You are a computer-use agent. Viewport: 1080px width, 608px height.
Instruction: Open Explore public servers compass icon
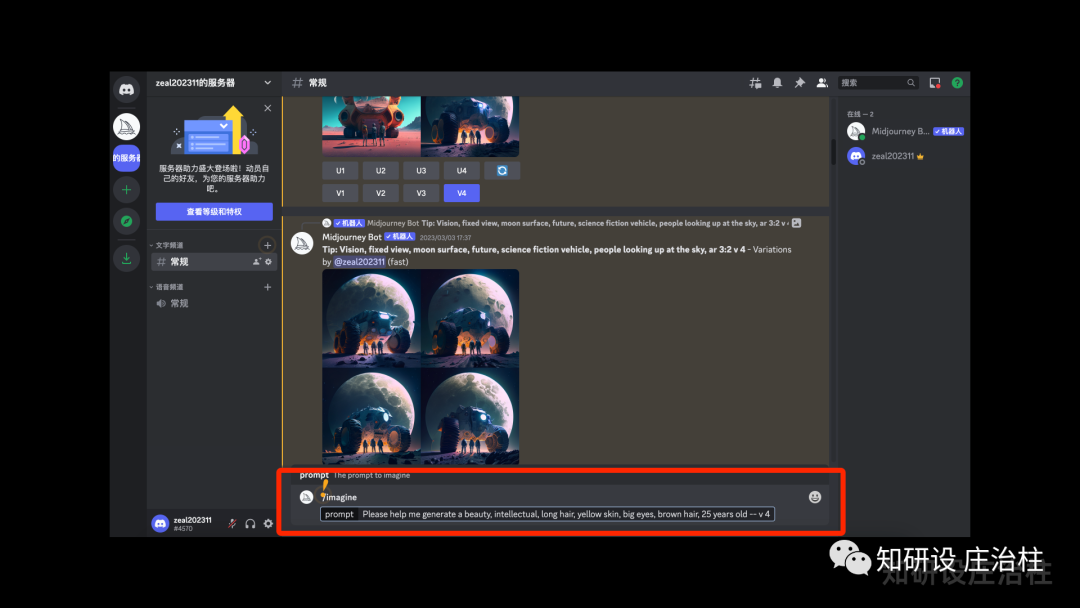(x=126, y=221)
